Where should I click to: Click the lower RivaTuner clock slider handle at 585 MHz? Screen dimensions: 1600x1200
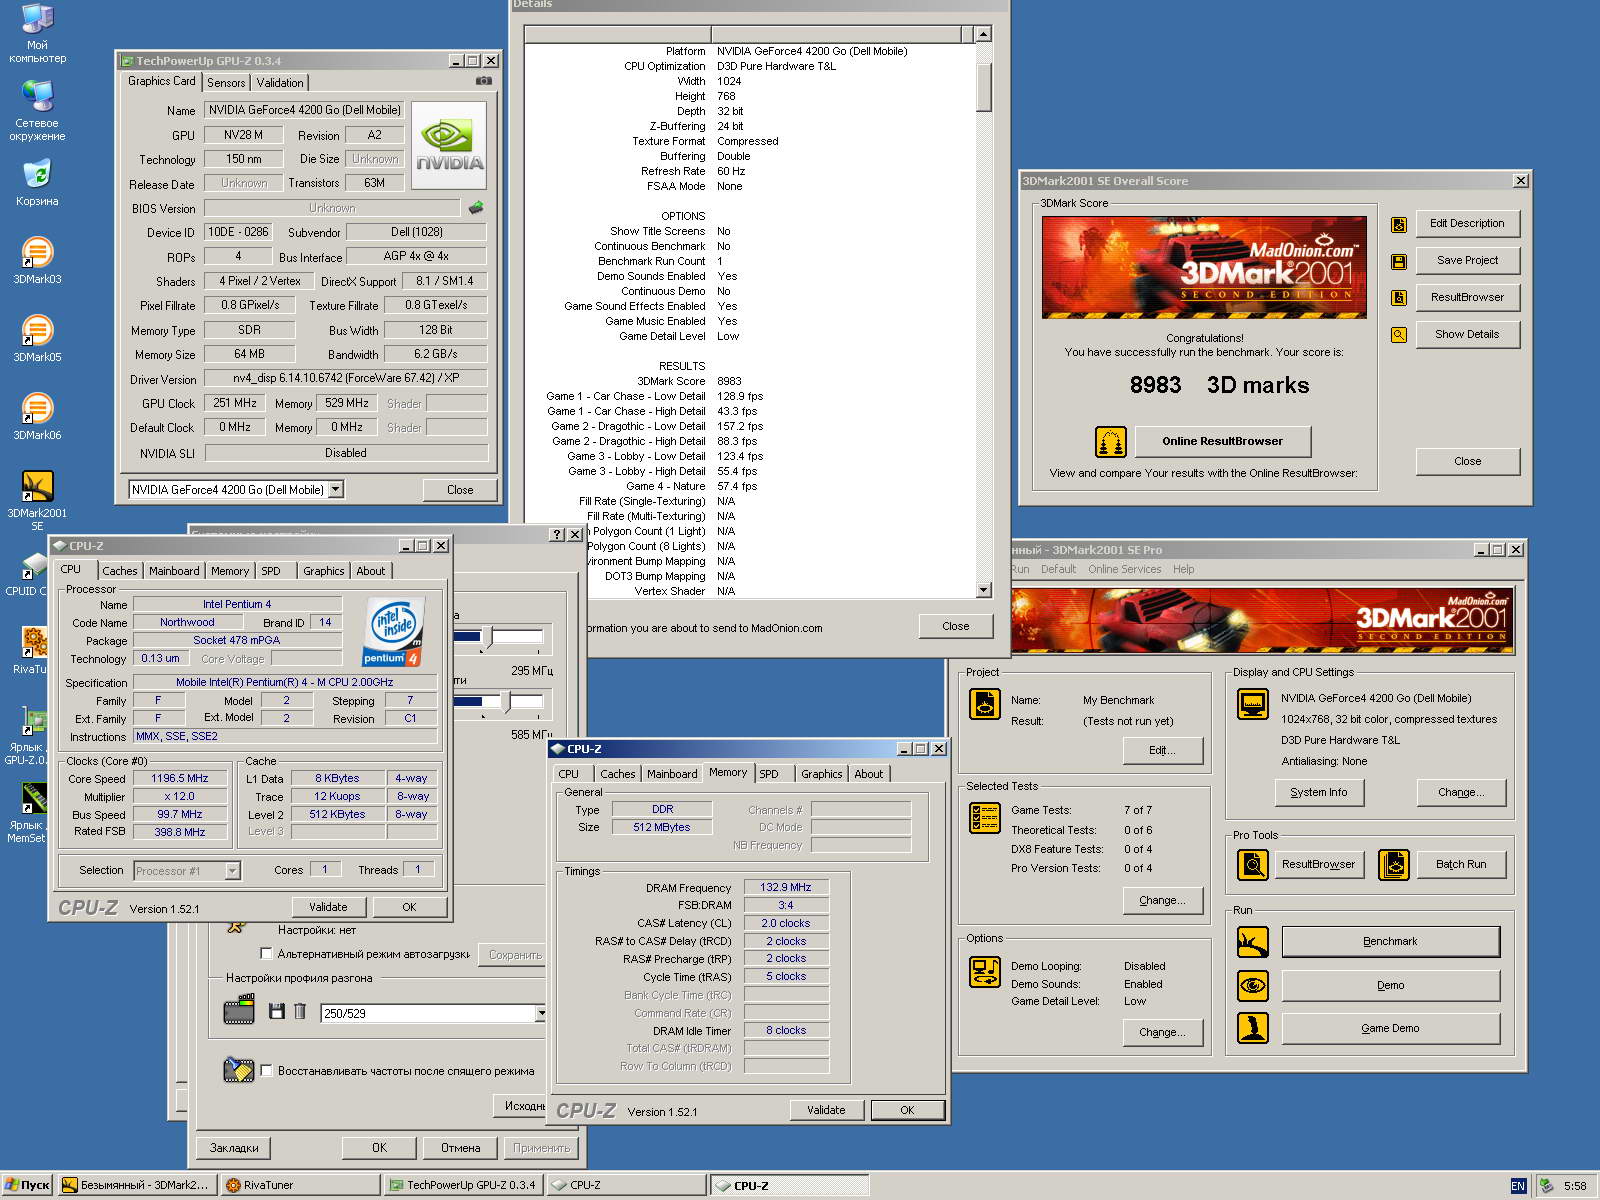click(506, 702)
